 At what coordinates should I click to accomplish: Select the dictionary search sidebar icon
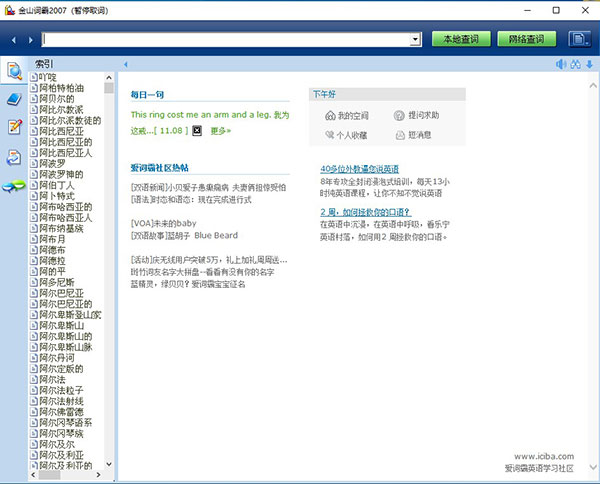(x=14, y=71)
